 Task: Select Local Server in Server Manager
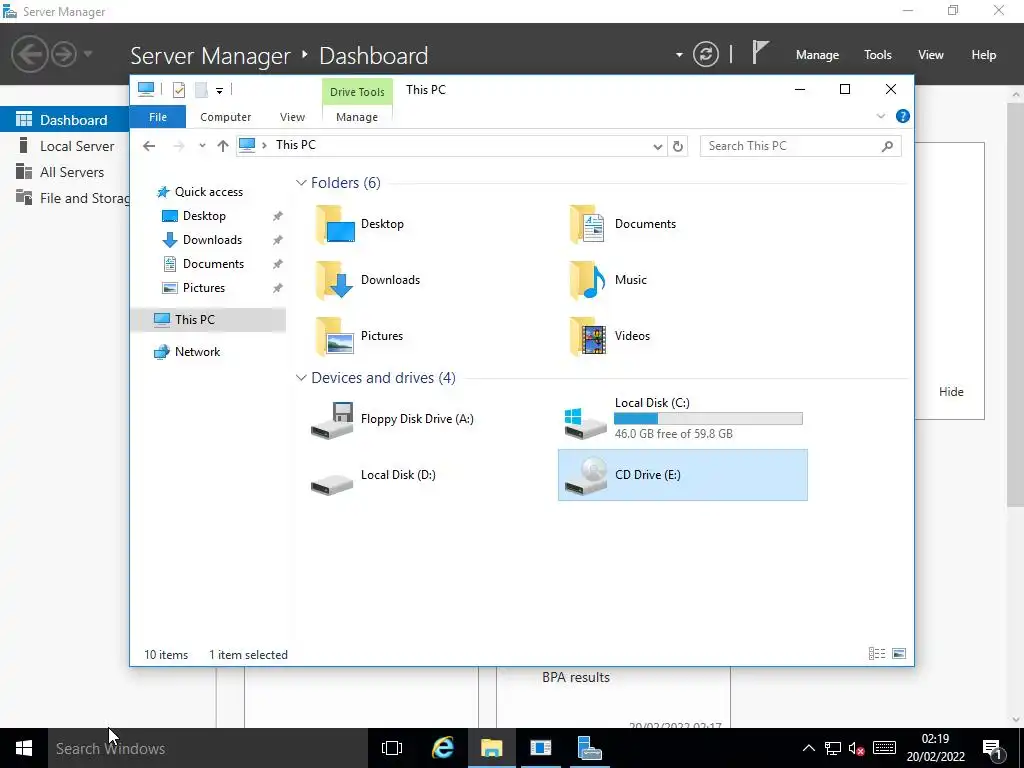pos(65,146)
